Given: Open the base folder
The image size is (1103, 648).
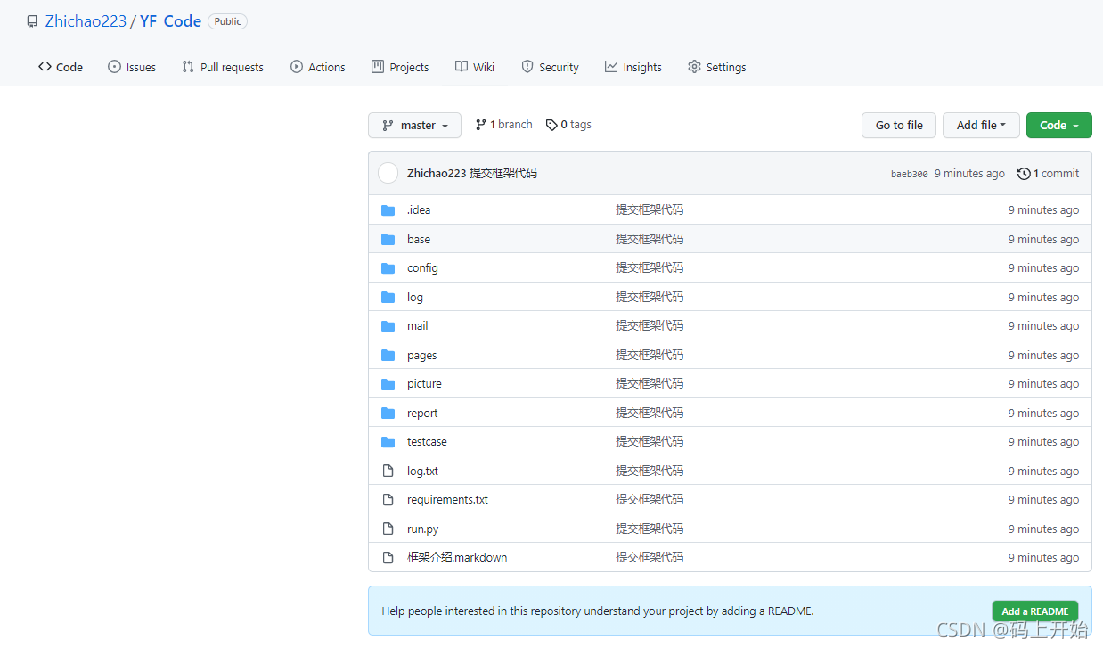Looking at the screenshot, I should point(419,239).
